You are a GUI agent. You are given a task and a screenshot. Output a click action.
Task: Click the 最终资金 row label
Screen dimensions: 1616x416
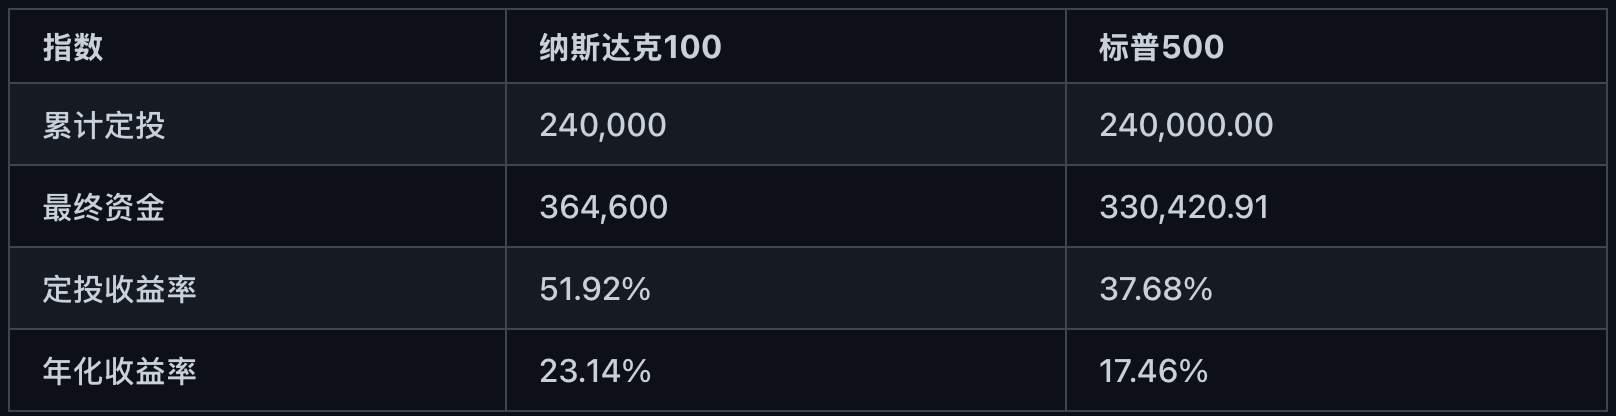click(x=104, y=207)
